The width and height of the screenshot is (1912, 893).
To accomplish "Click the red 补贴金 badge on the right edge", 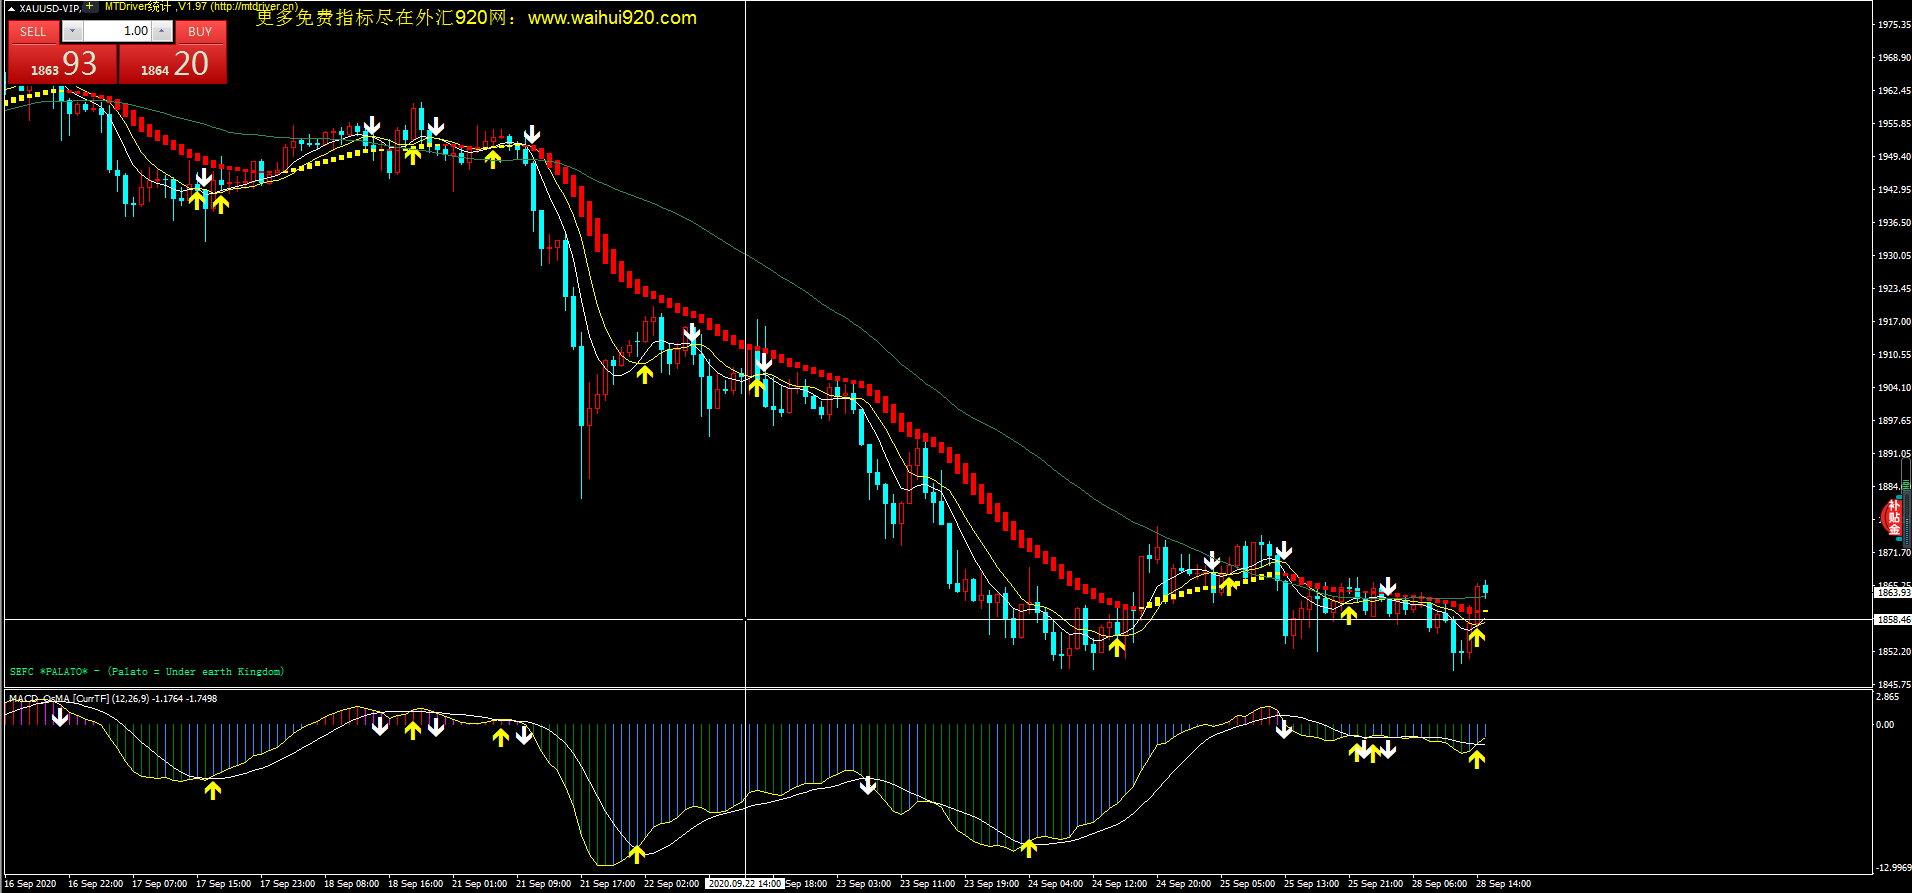I will [1891, 517].
